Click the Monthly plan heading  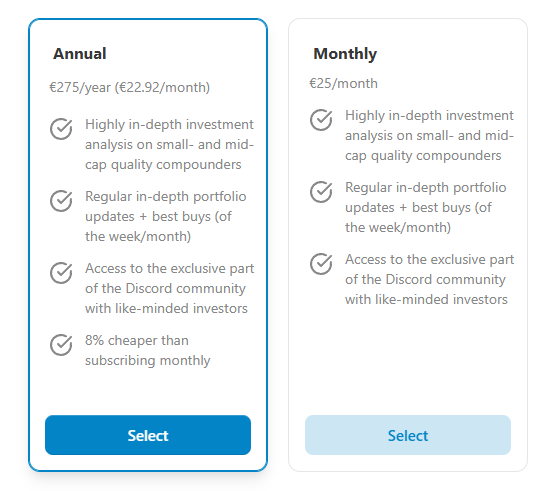click(345, 54)
